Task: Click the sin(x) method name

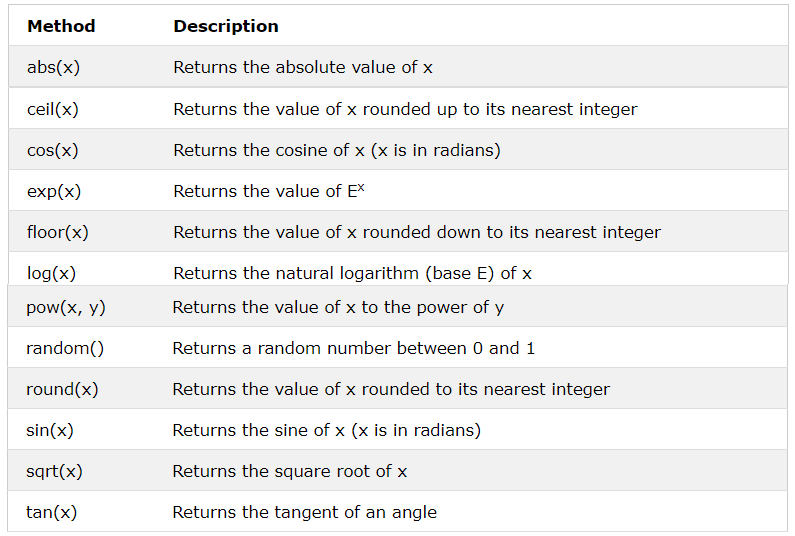Action: (x=50, y=430)
